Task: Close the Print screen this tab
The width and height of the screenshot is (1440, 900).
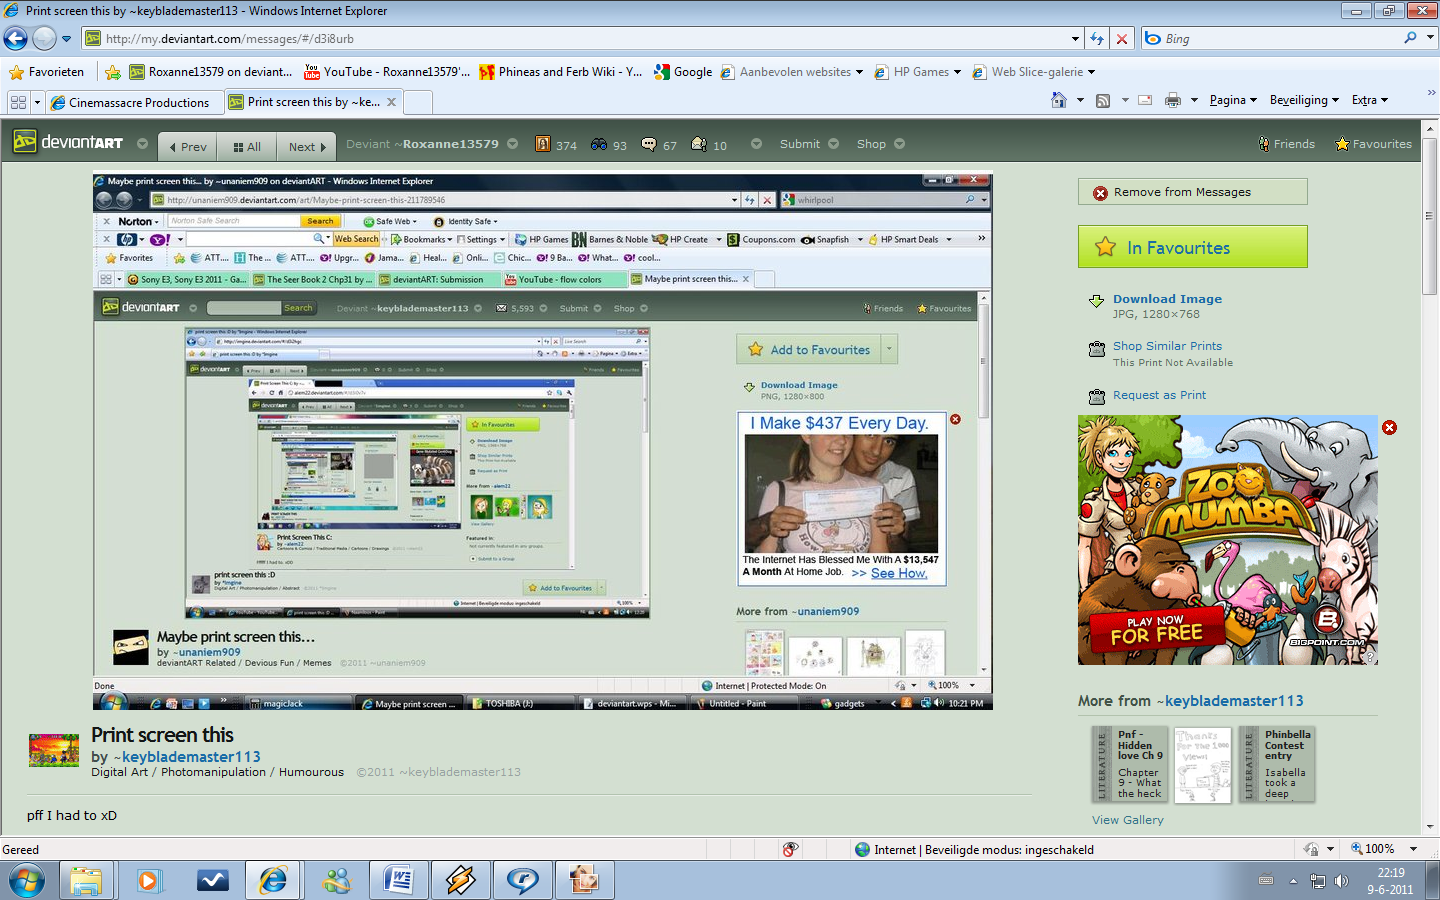Action: click(x=391, y=102)
